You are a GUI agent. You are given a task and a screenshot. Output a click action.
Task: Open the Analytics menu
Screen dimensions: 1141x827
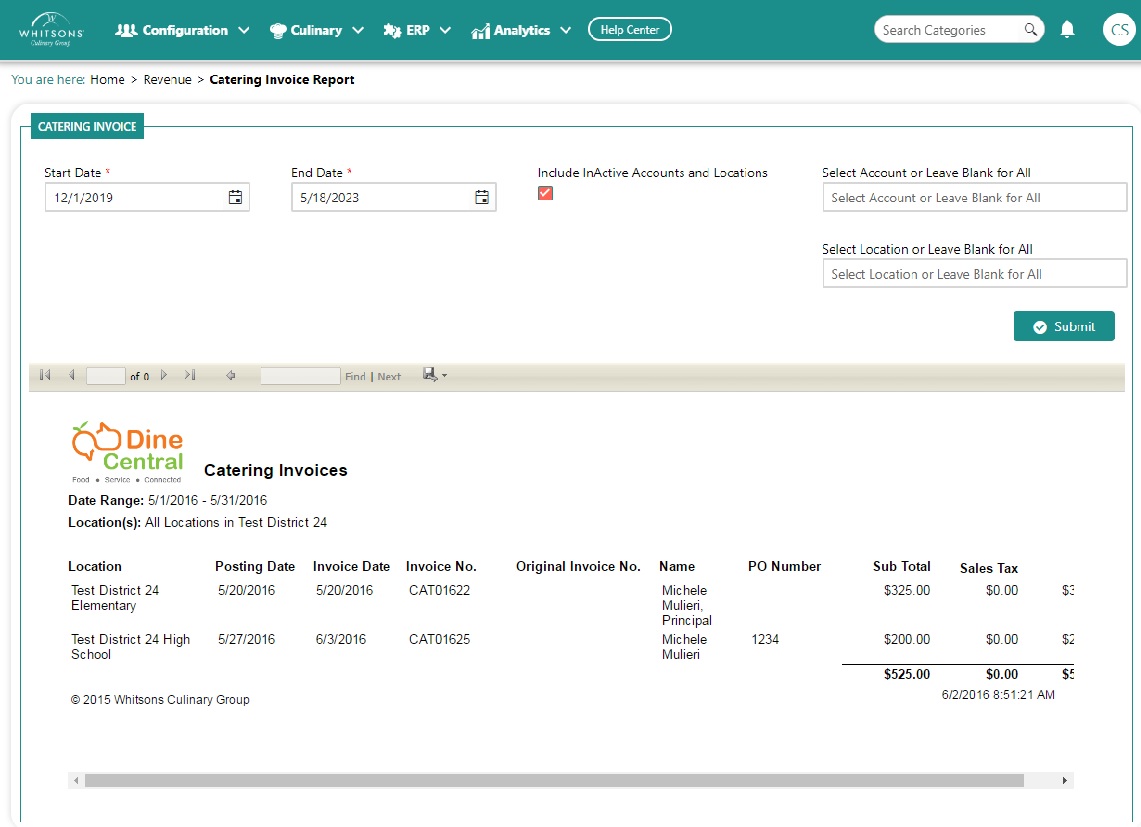[x=521, y=30]
